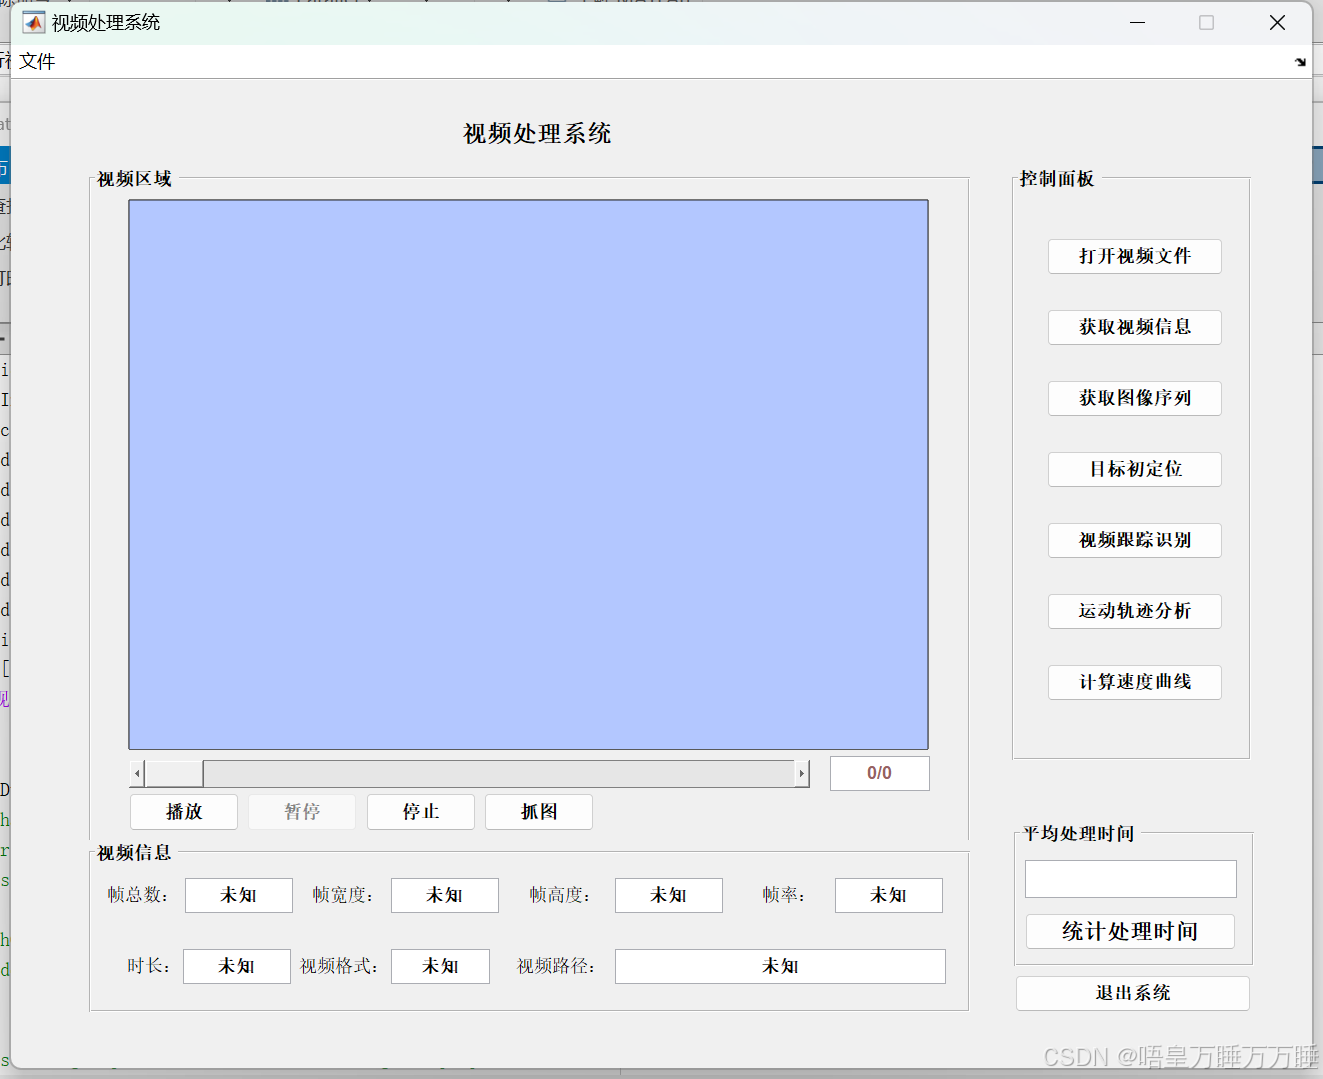The image size is (1323, 1079).
Task: Click the video slider left arrow
Action: (137, 773)
